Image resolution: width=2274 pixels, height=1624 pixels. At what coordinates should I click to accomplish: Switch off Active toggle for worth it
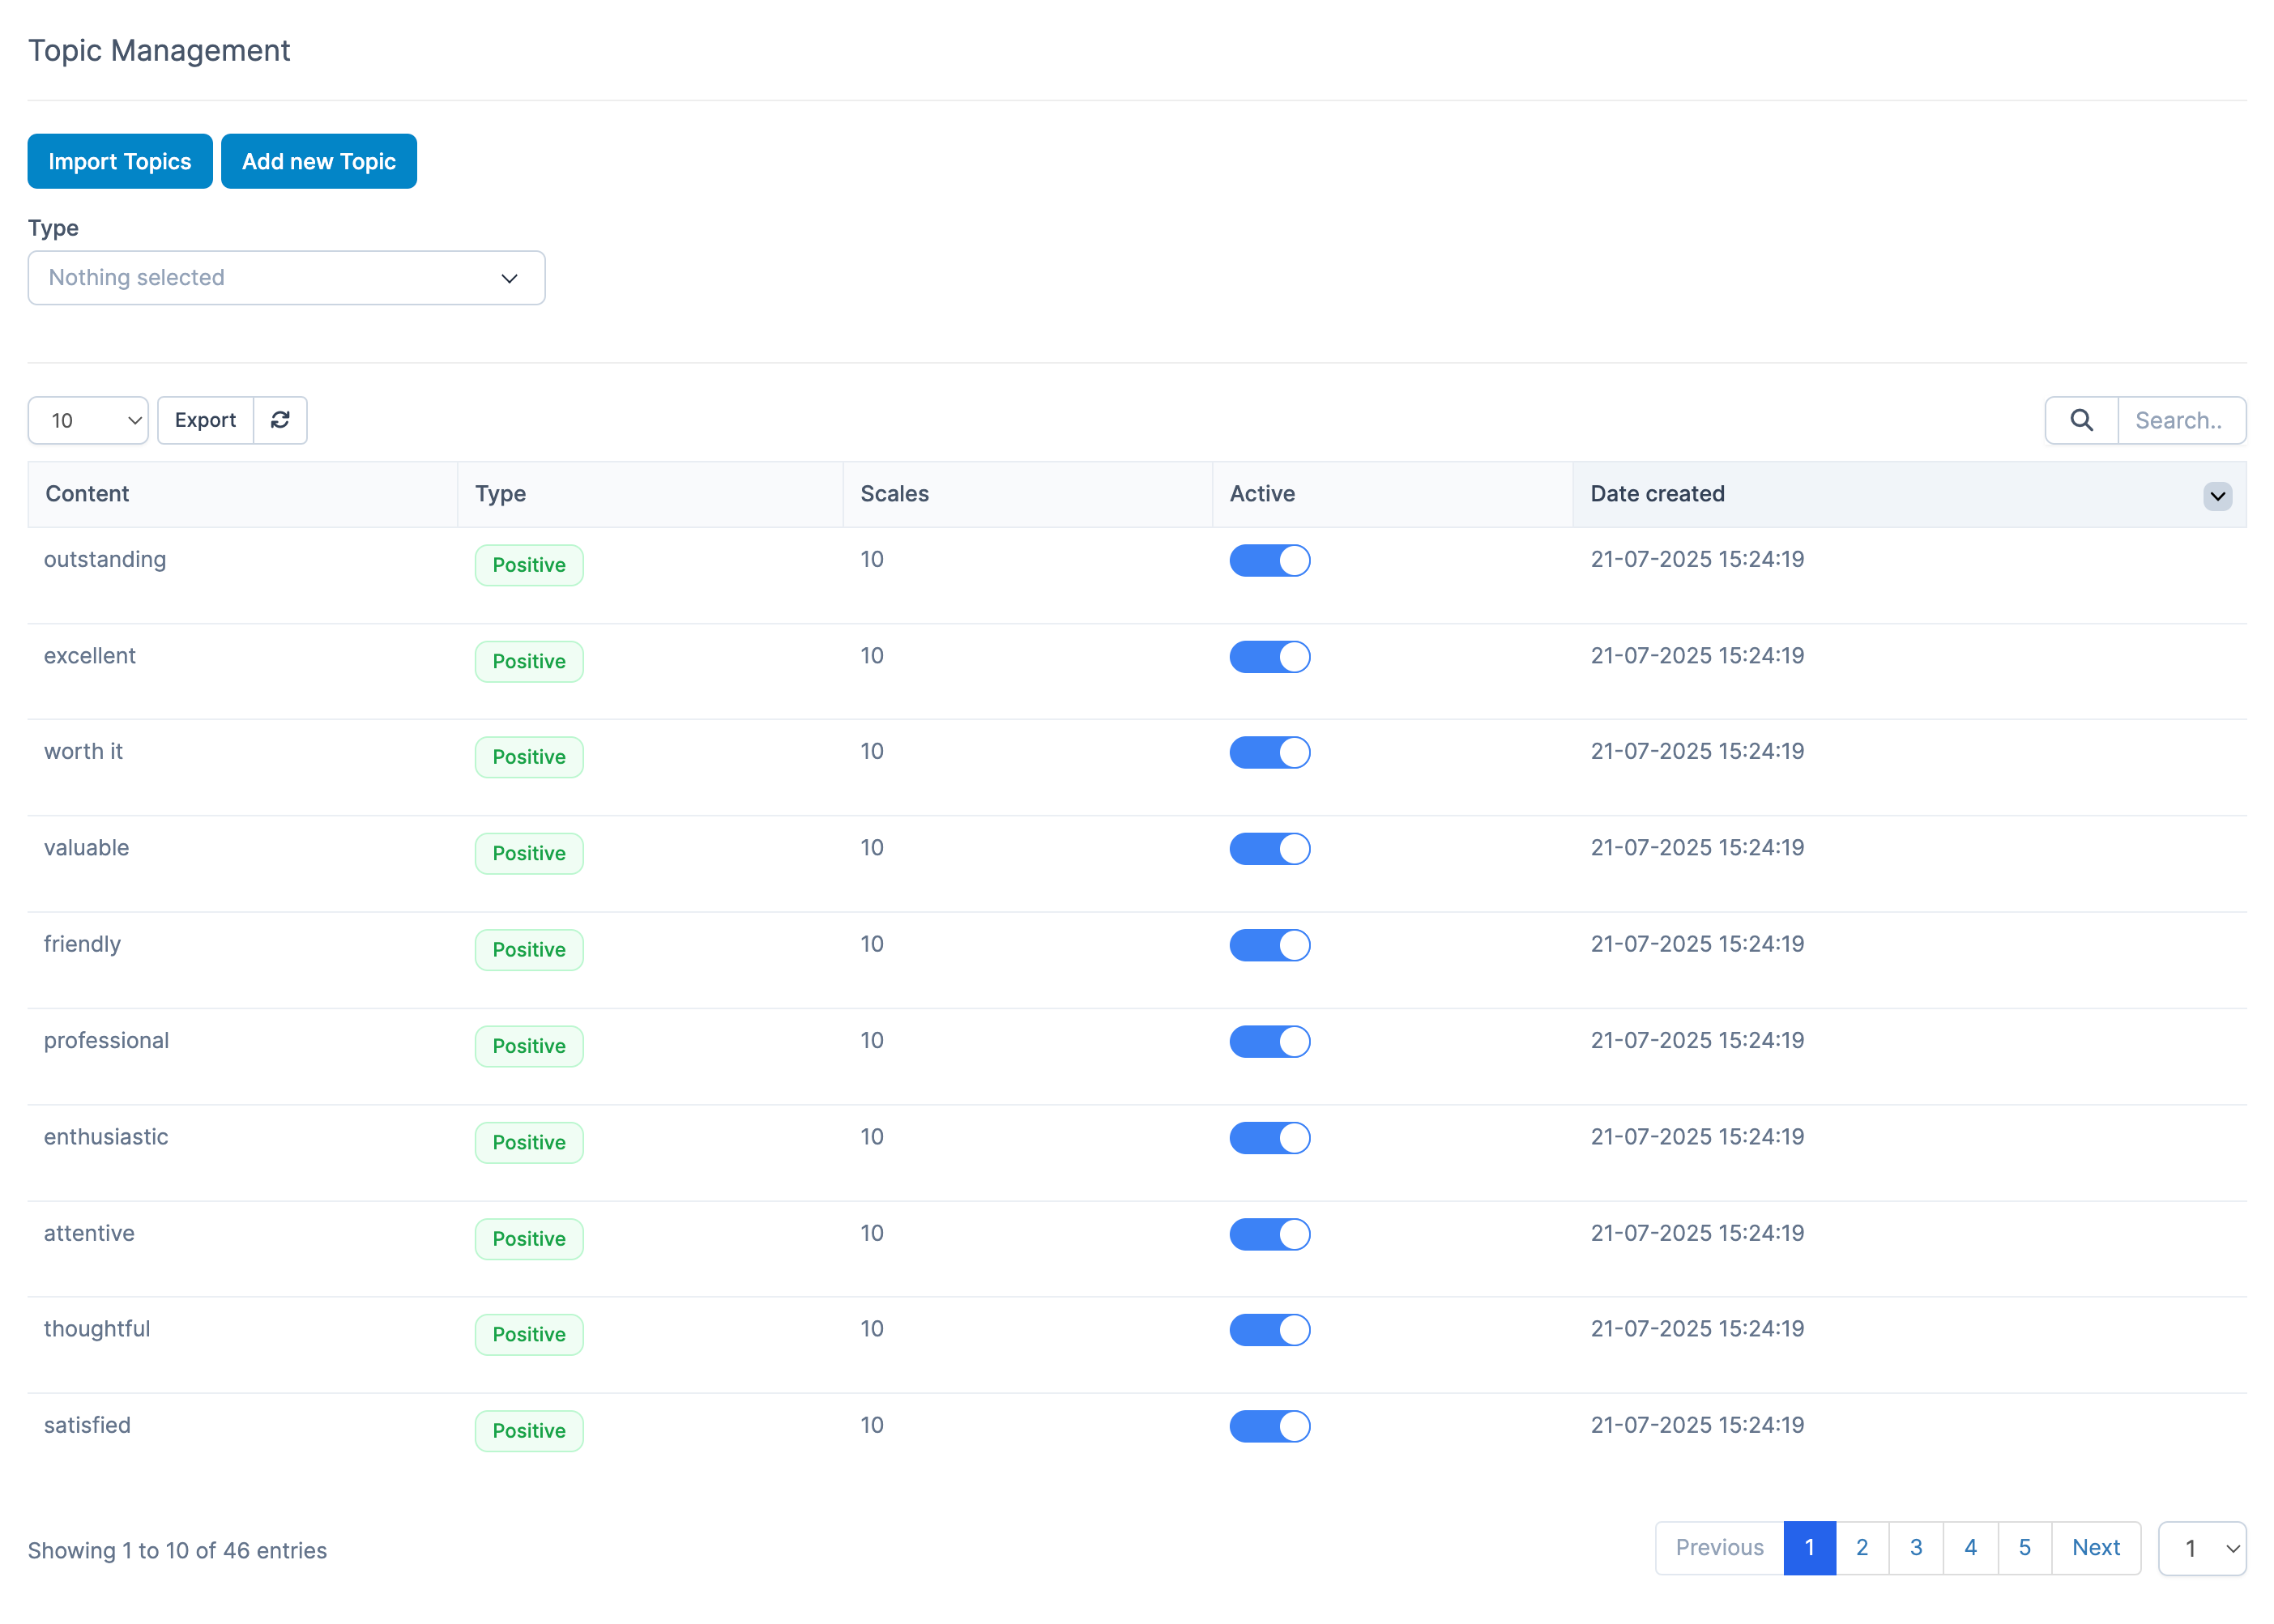[1269, 752]
